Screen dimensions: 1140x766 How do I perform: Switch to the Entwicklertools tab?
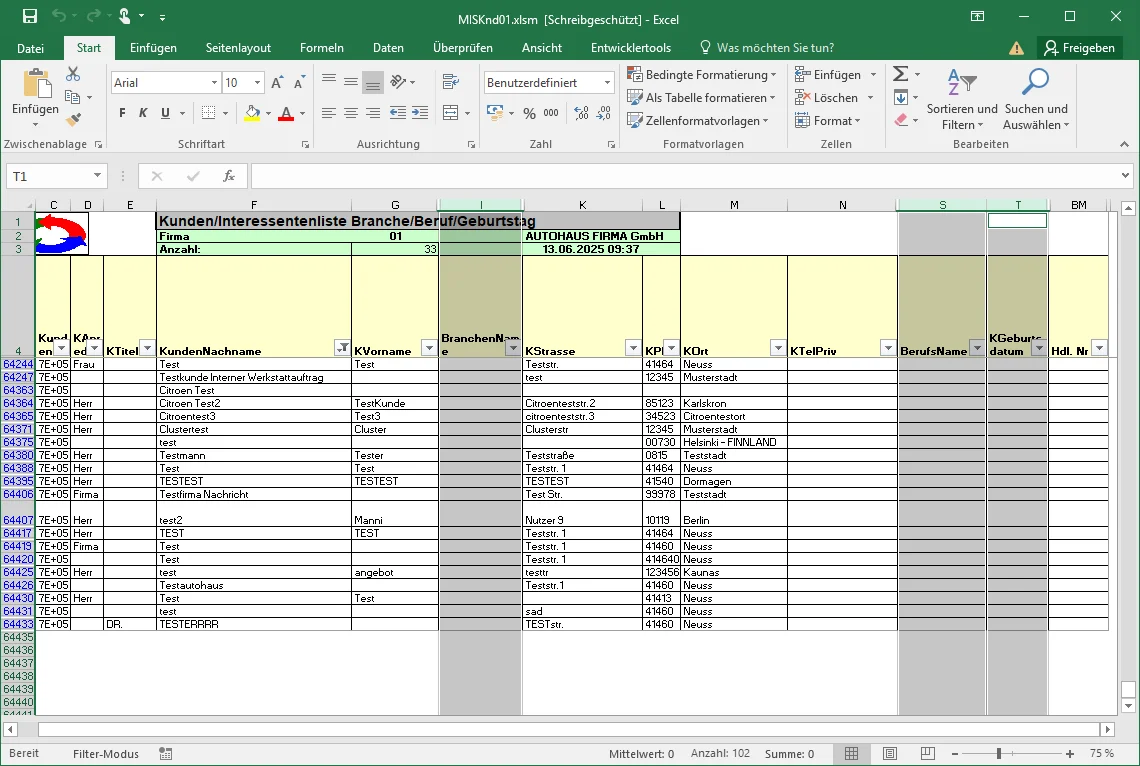[630, 48]
